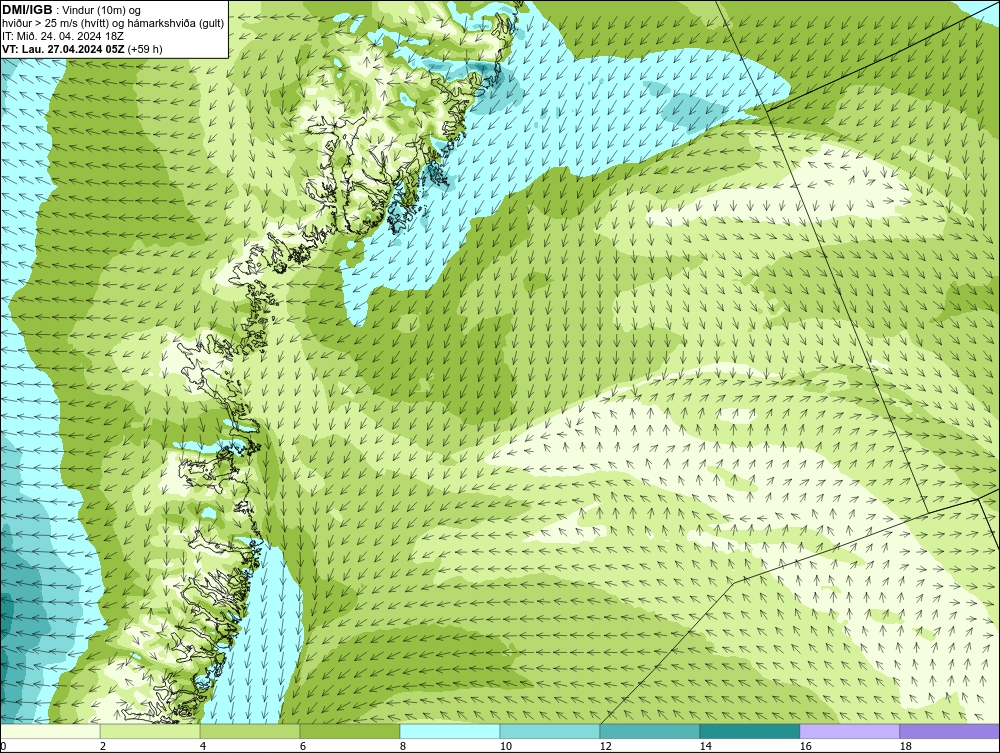1000x753 pixels.
Task: Click the 'hviður > 25 m/s' description line
Action: (x=113, y=24)
